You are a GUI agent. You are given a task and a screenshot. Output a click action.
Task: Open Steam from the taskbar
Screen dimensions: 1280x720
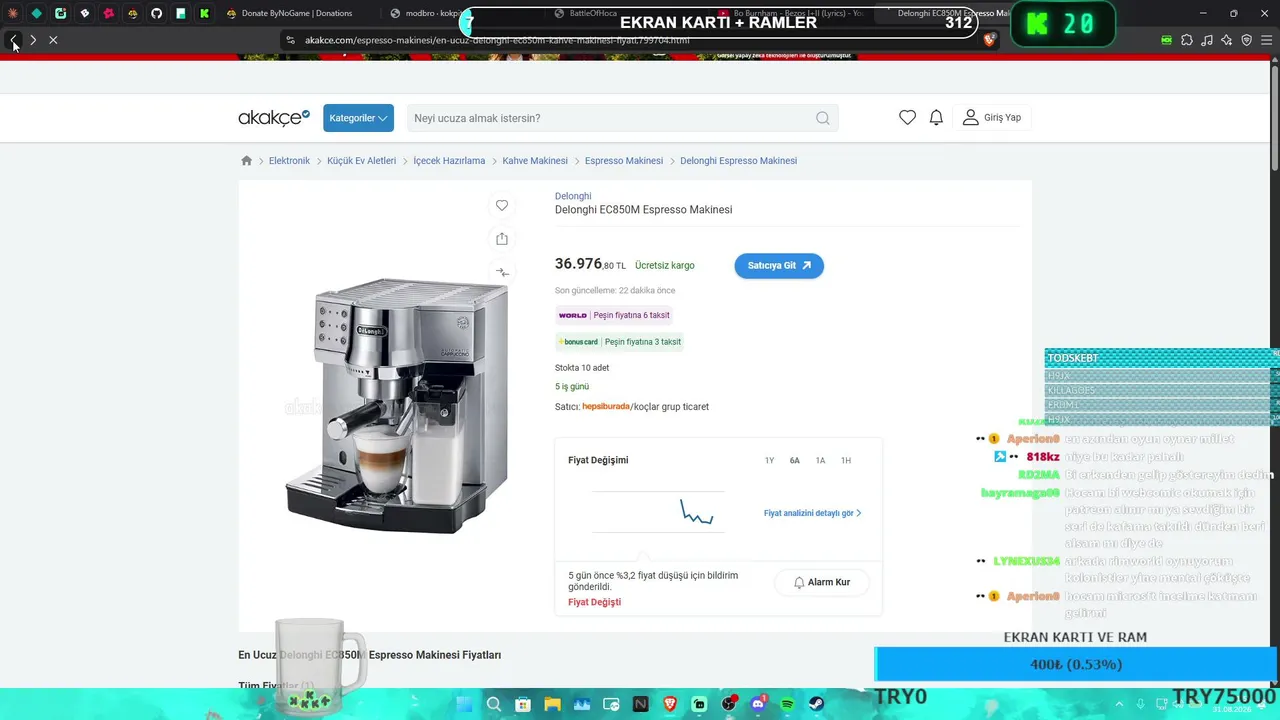click(x=816, y=704)
